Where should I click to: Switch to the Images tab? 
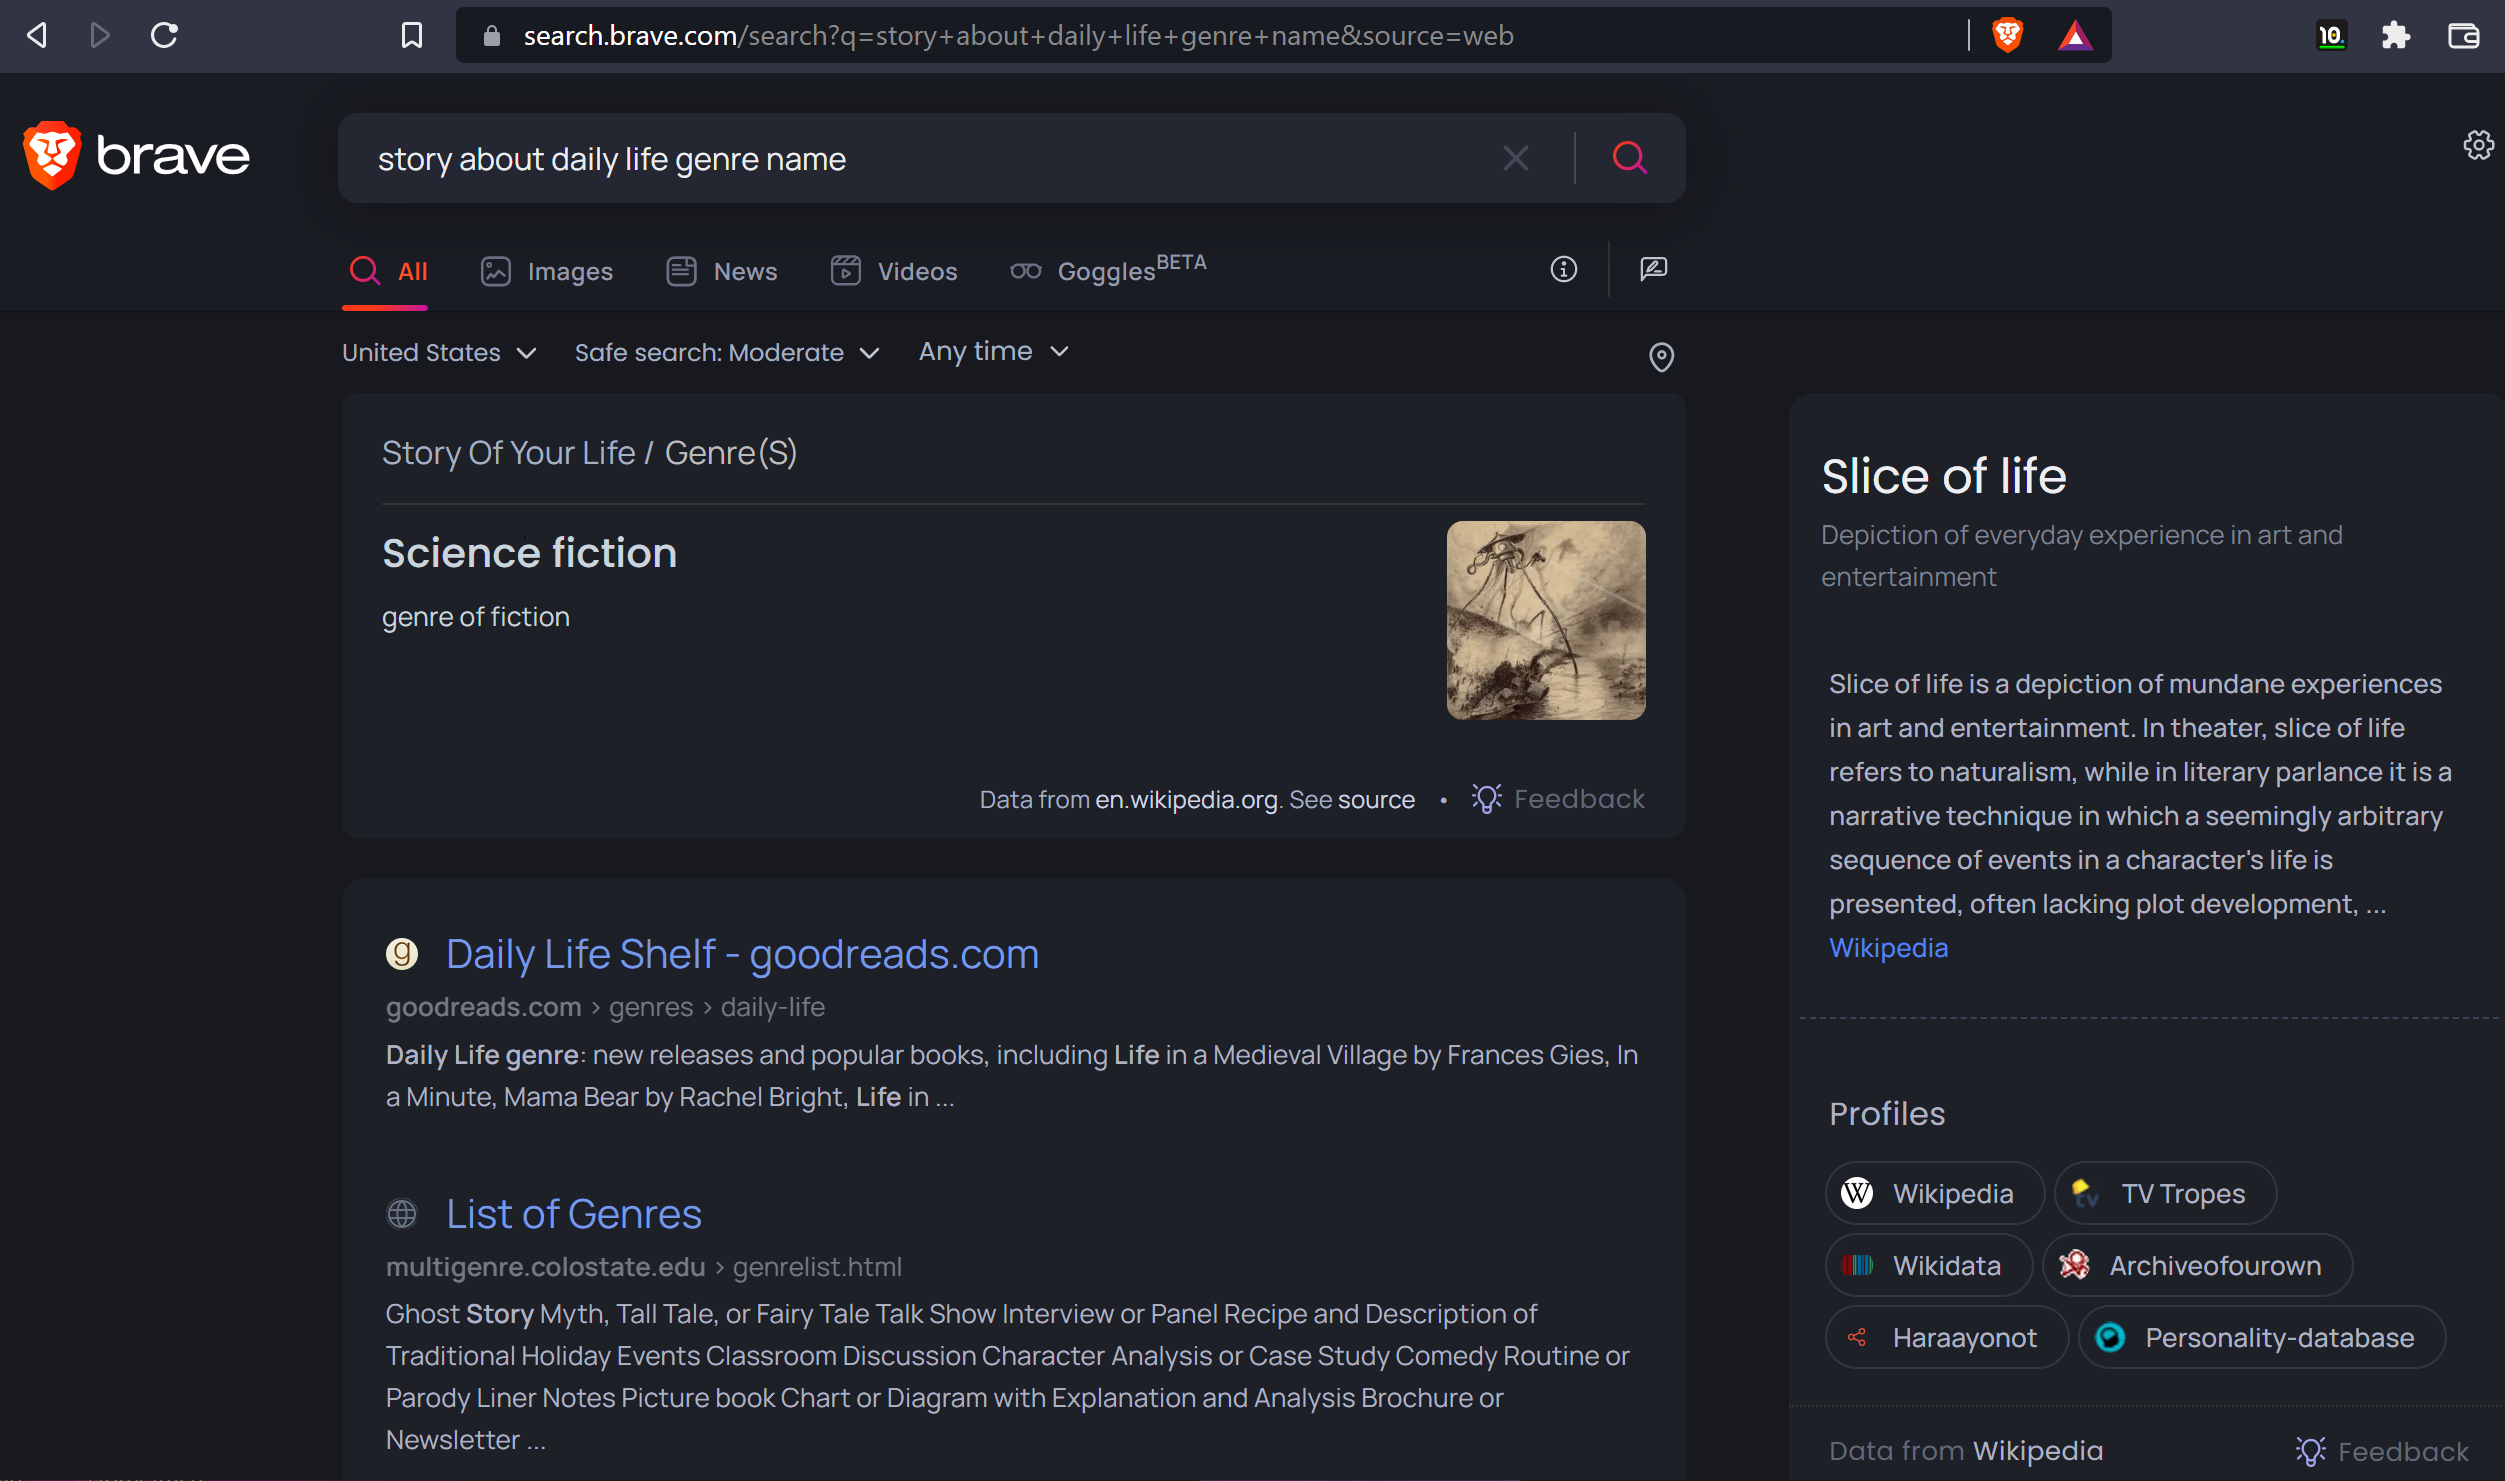(547, 272)
